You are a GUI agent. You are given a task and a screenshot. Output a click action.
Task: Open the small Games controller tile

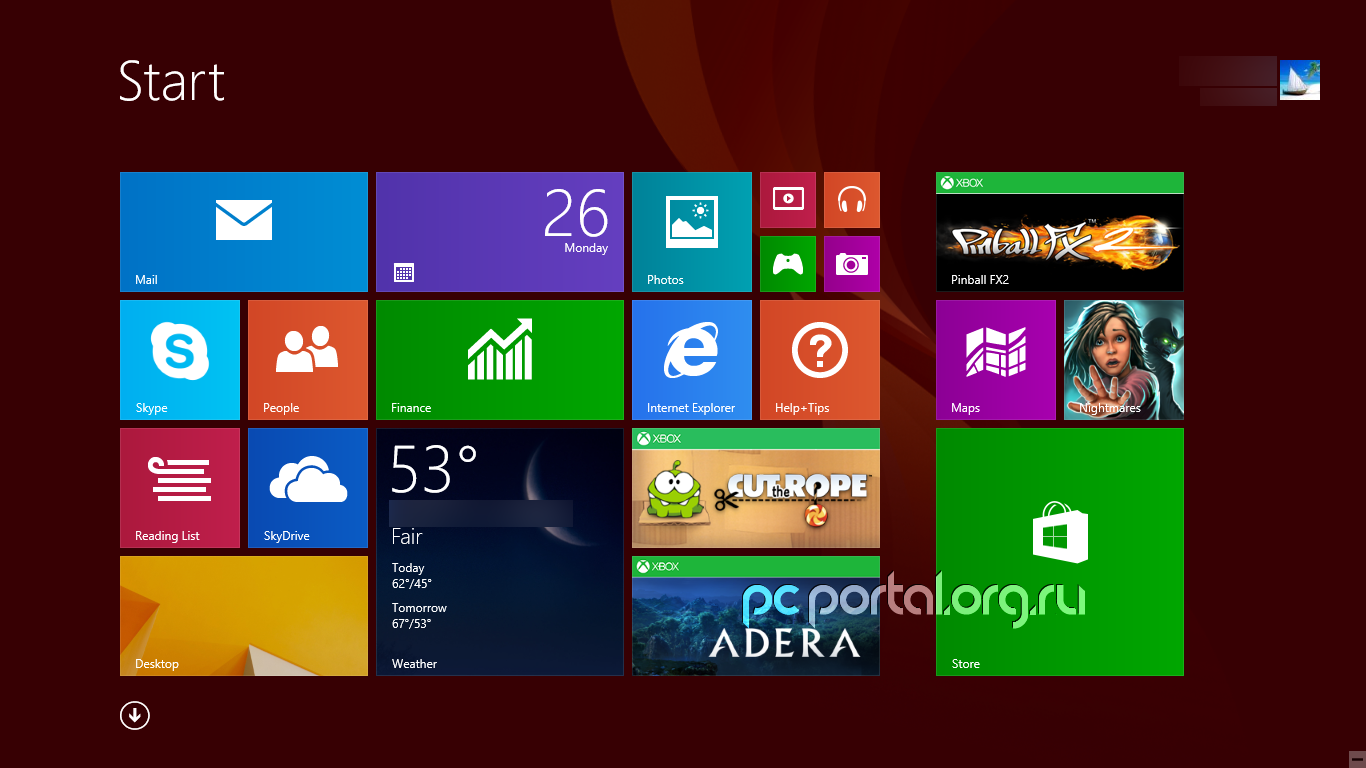coord(788,264)
